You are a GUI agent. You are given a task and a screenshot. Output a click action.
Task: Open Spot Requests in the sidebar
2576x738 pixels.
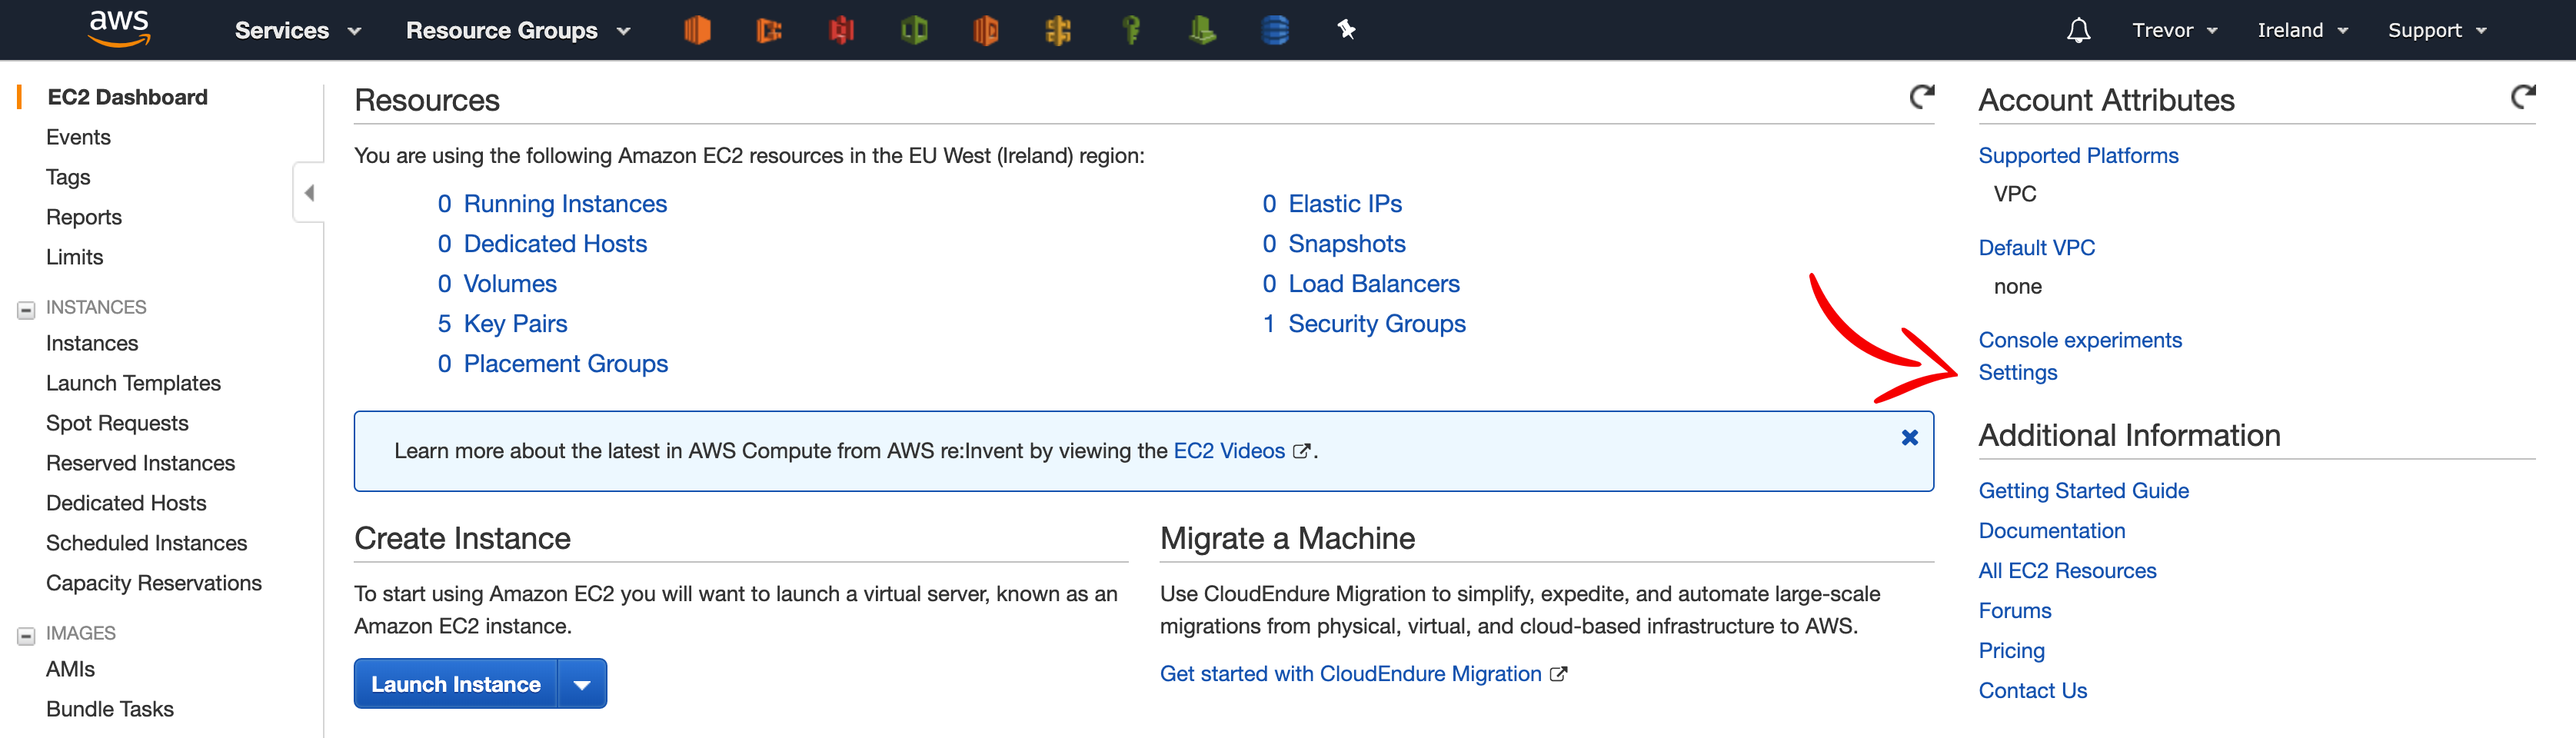point(117,423)
